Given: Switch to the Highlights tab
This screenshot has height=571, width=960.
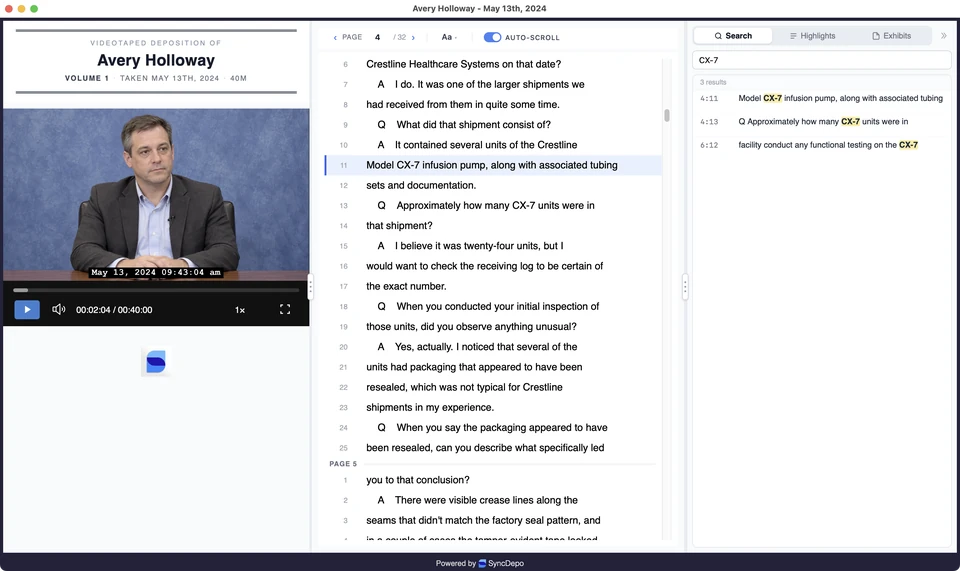Looking at the screenshot, I should tap(812, 36).
